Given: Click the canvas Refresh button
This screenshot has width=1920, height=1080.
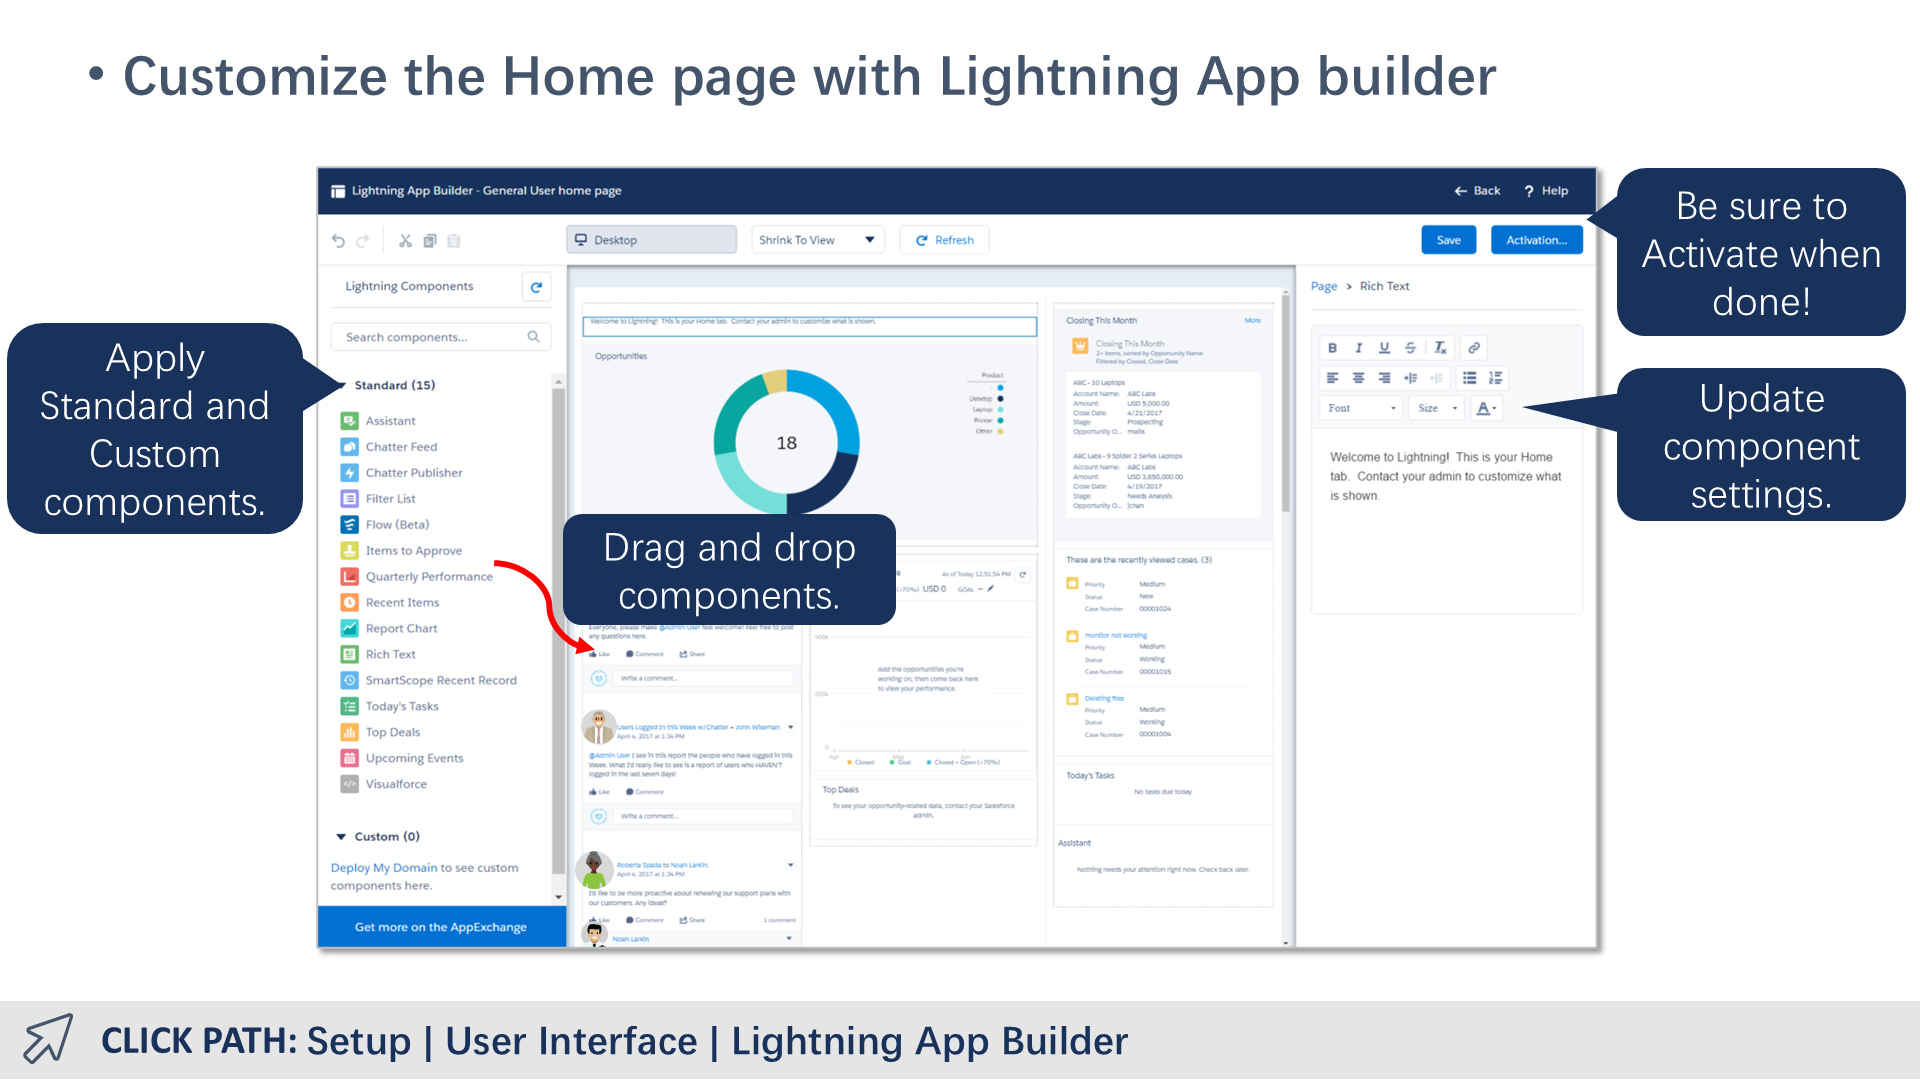Looking at the screenshot, I should click(x=944, y=240).
